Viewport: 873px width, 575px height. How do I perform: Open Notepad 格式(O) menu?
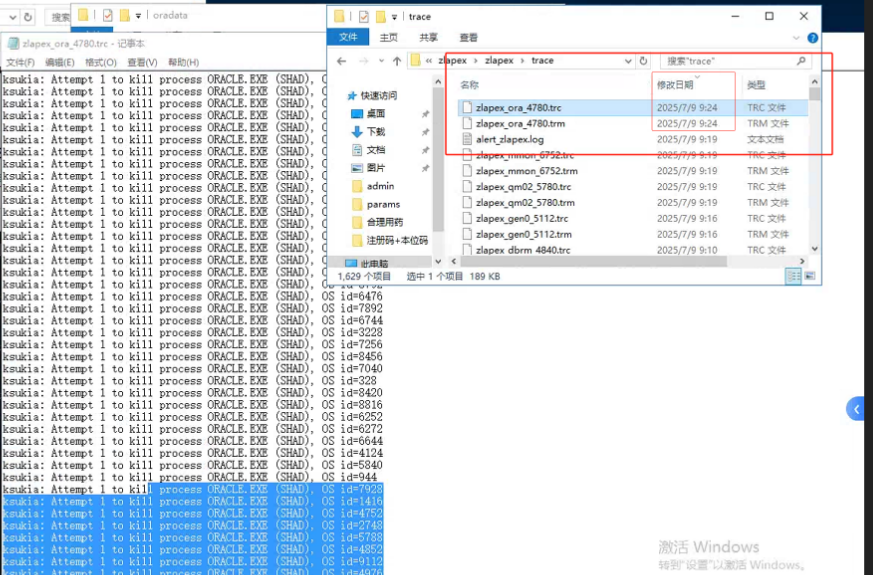(101, 62)
